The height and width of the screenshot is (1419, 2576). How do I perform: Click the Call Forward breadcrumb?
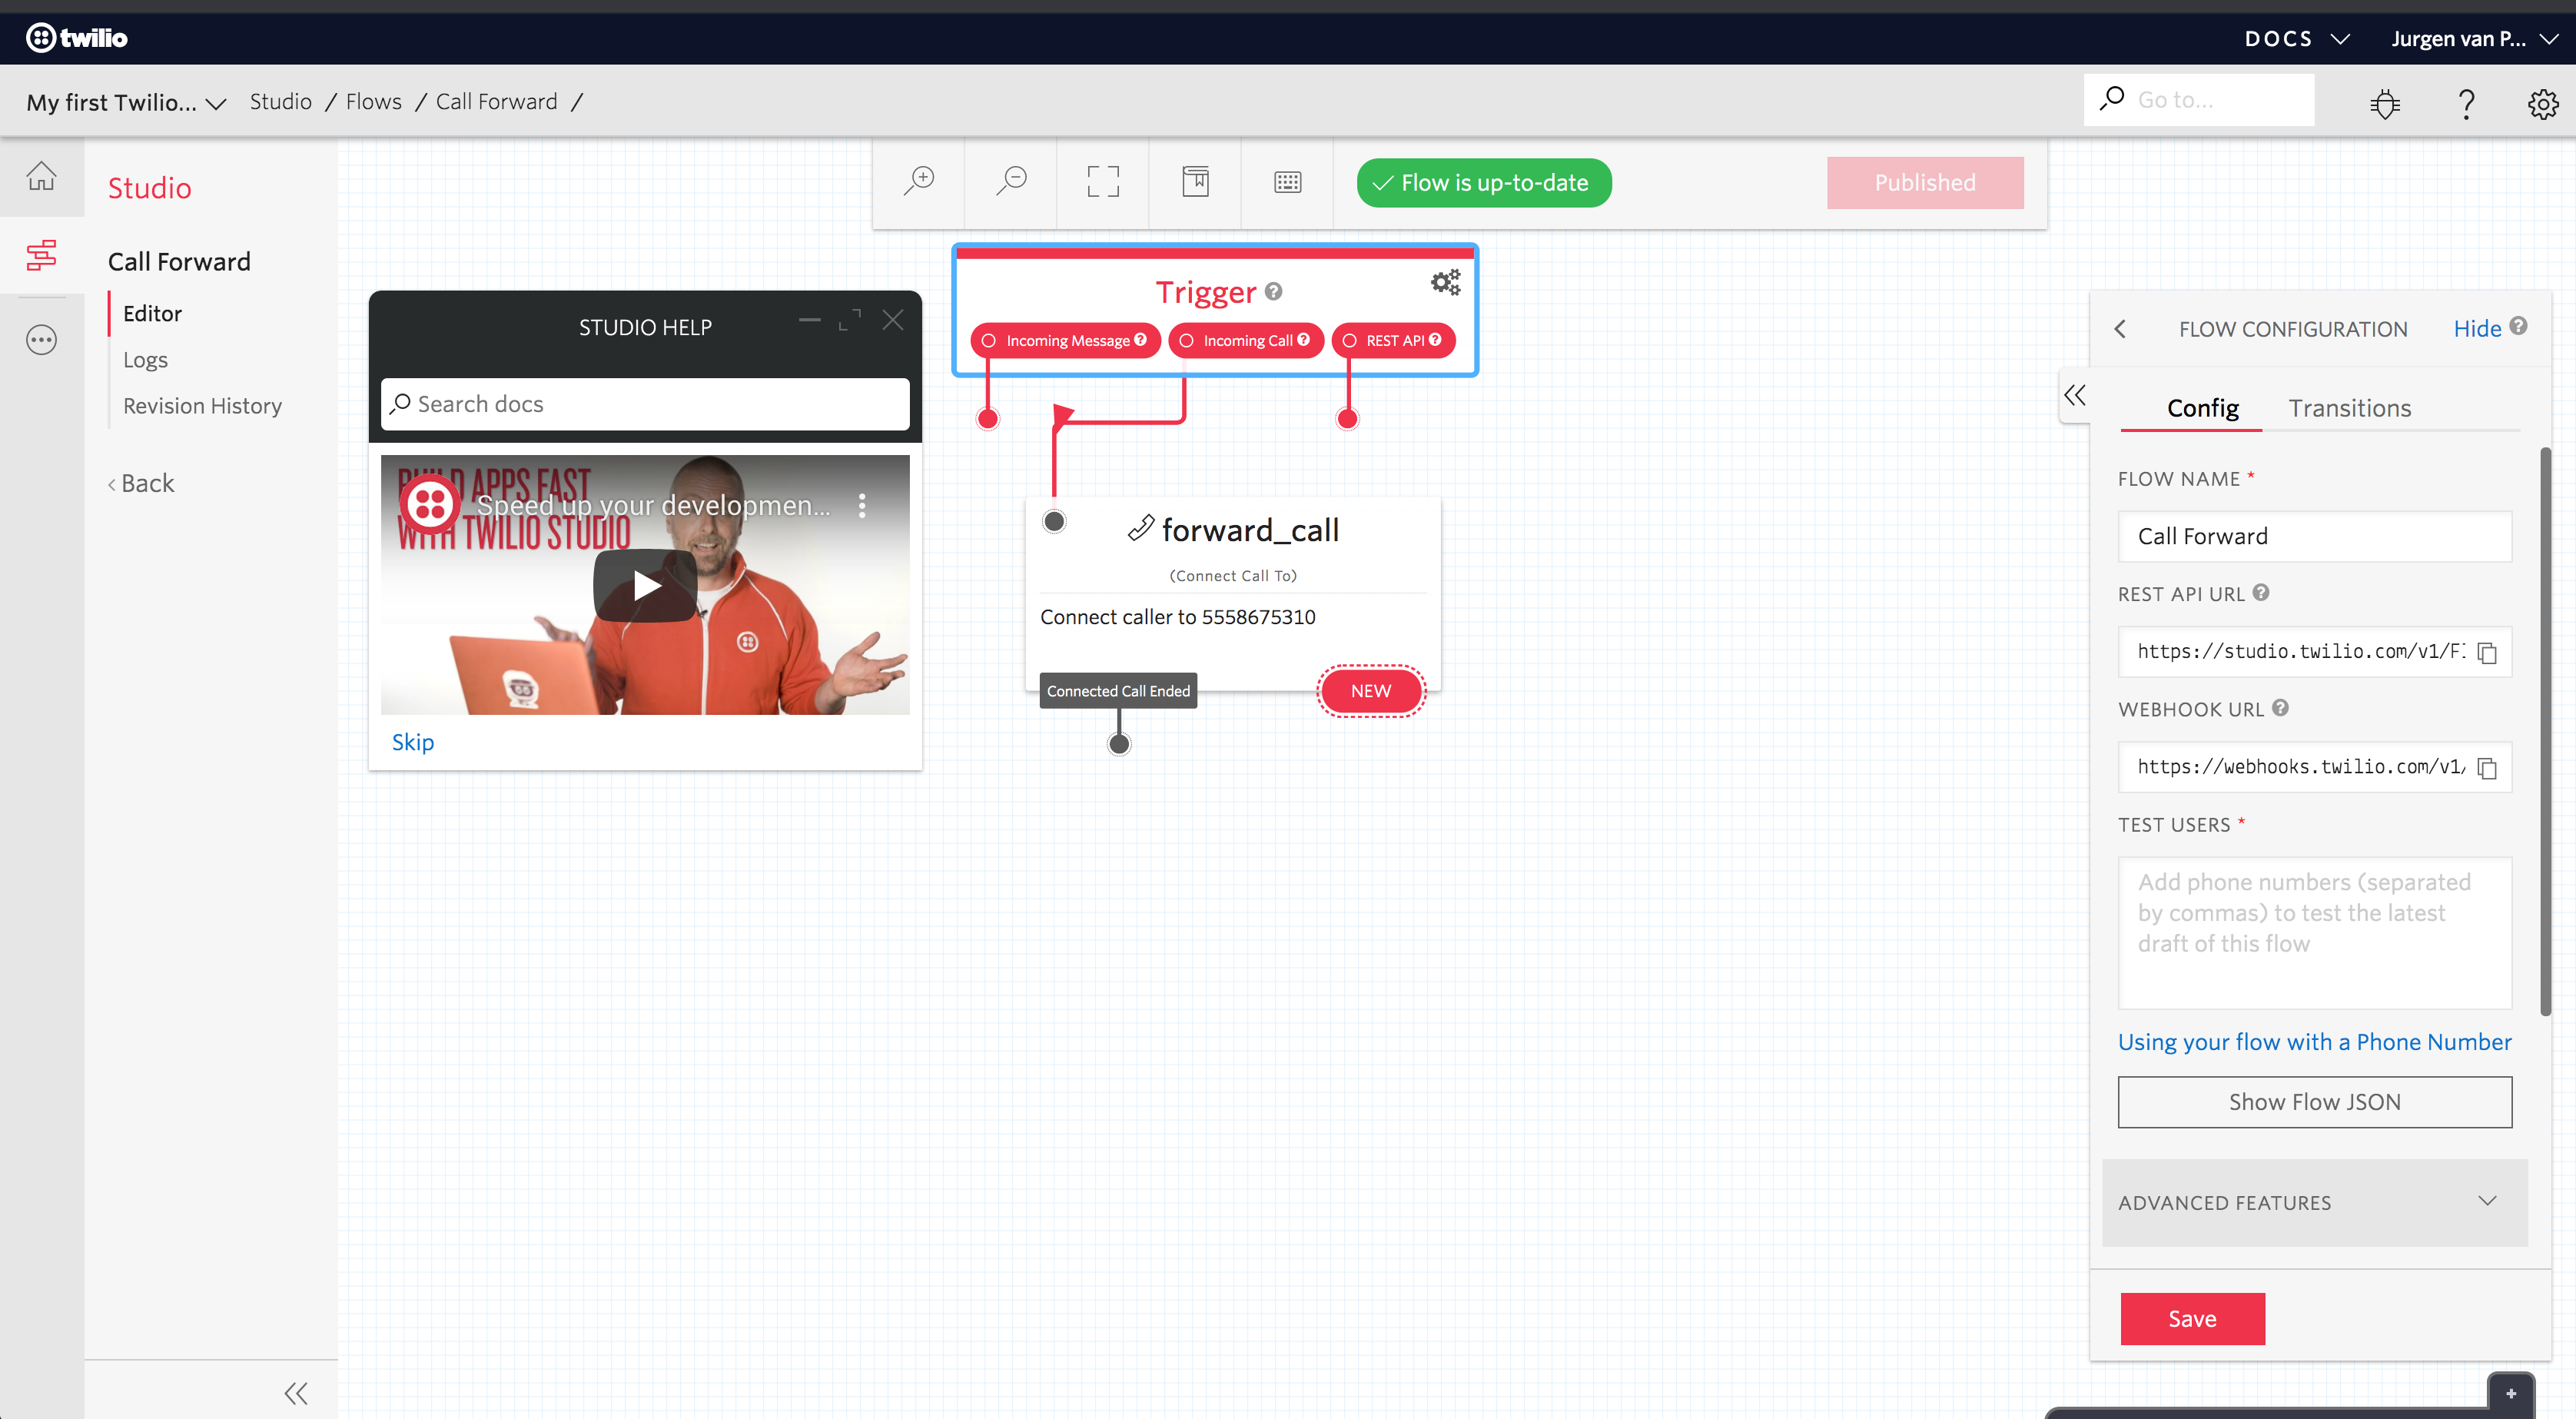(x=496, y=102)
